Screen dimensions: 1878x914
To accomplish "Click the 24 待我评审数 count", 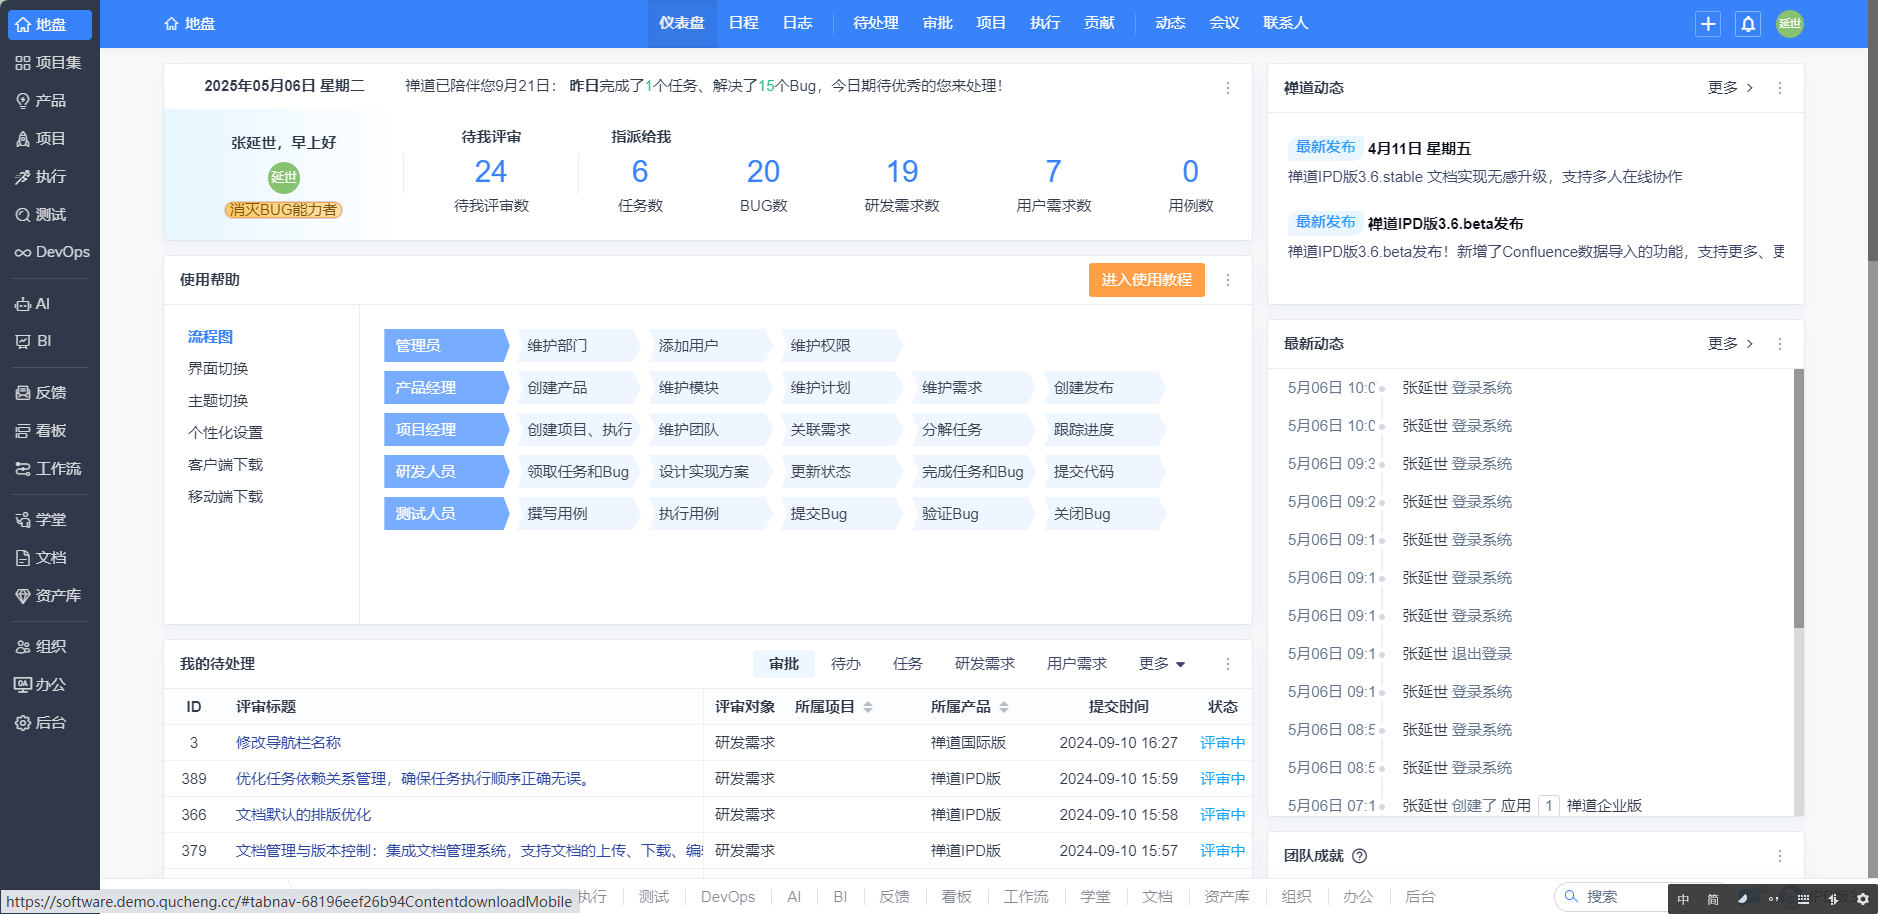I will click(x=491, y=172).
